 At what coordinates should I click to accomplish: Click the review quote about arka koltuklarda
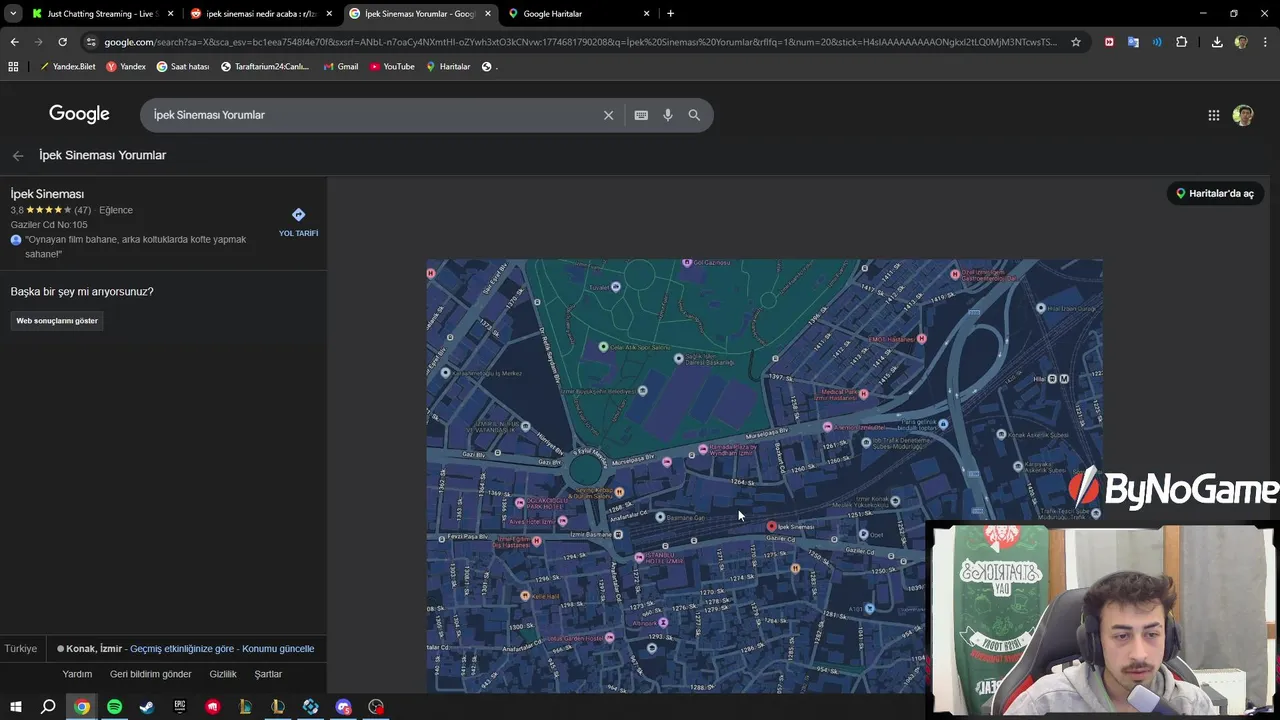tap(135, 247)
